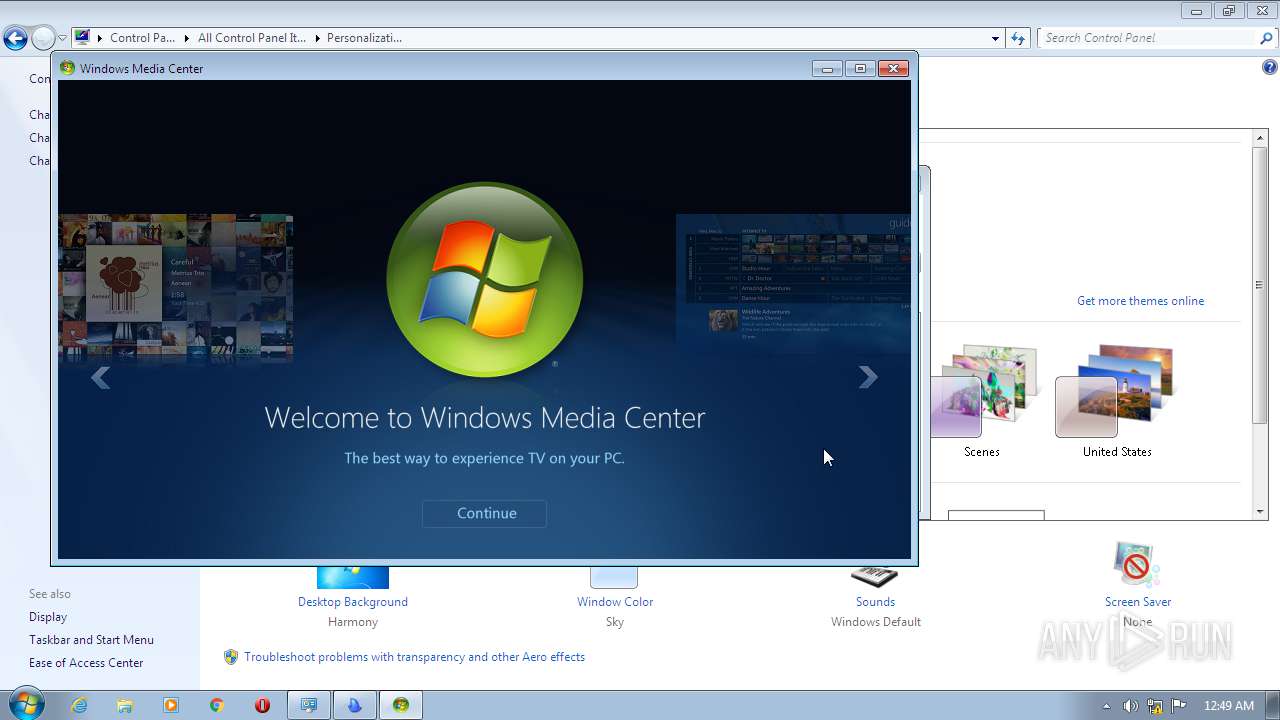Open the Windows Start menu
The height and width of the screenshot is (720, 1280).
tap(25, 704)
